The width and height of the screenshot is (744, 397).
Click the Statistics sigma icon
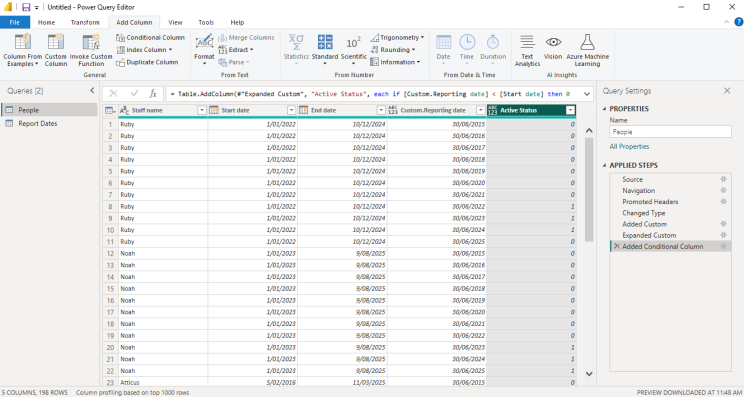point(297,42)
